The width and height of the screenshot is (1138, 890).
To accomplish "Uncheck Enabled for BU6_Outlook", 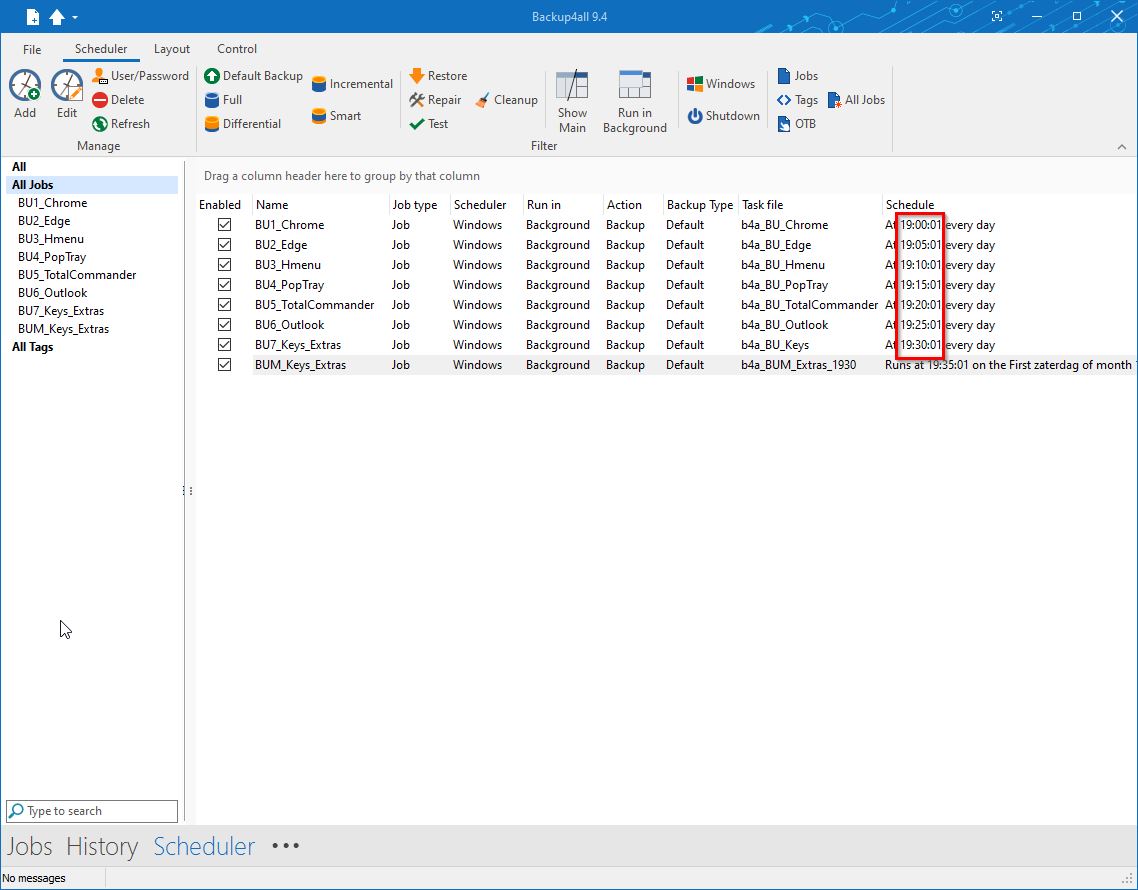I will [x=224, y=324].
